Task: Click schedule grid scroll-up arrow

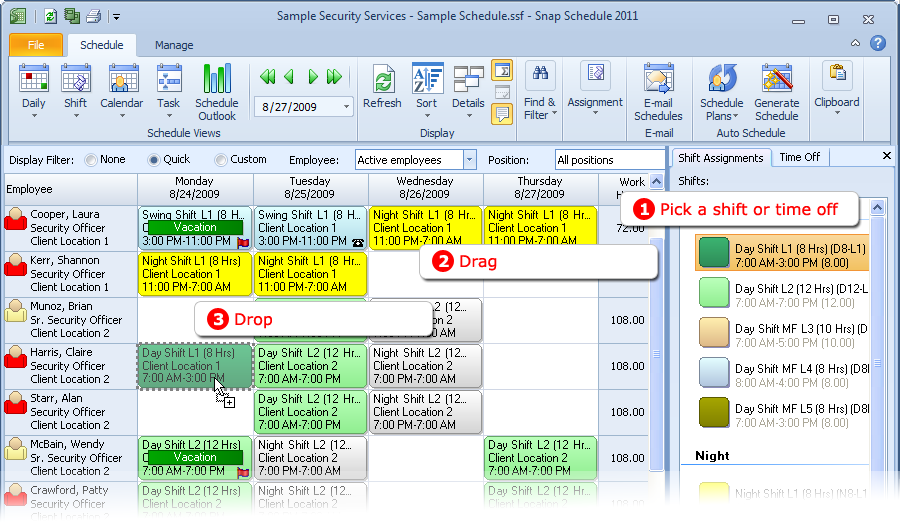Action: (657, 182)
